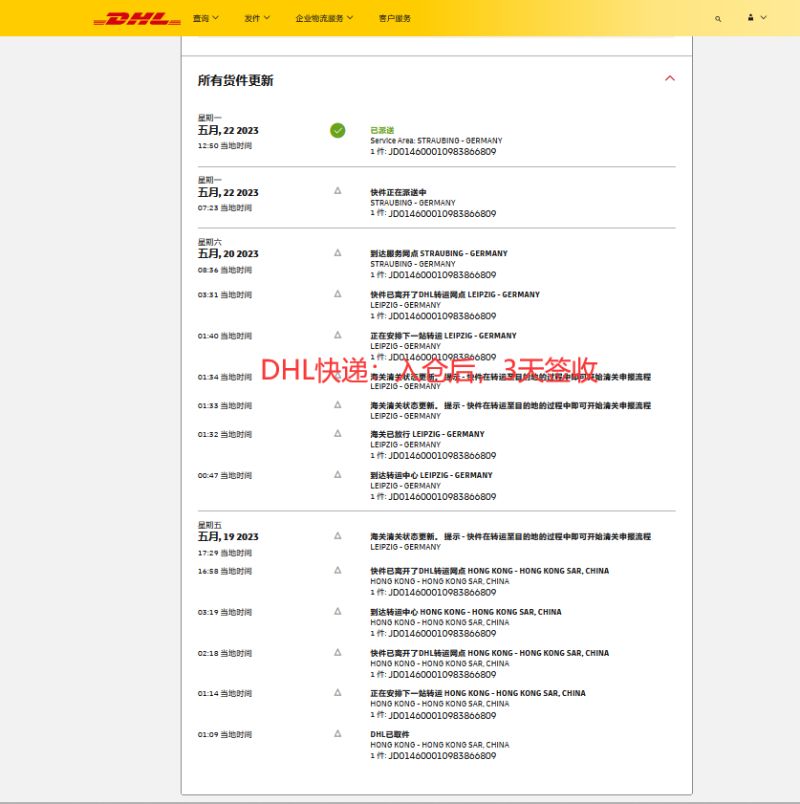Screen dimensions: 800x804
Task: Expand the account dropdown chevron
Action: 764,17
